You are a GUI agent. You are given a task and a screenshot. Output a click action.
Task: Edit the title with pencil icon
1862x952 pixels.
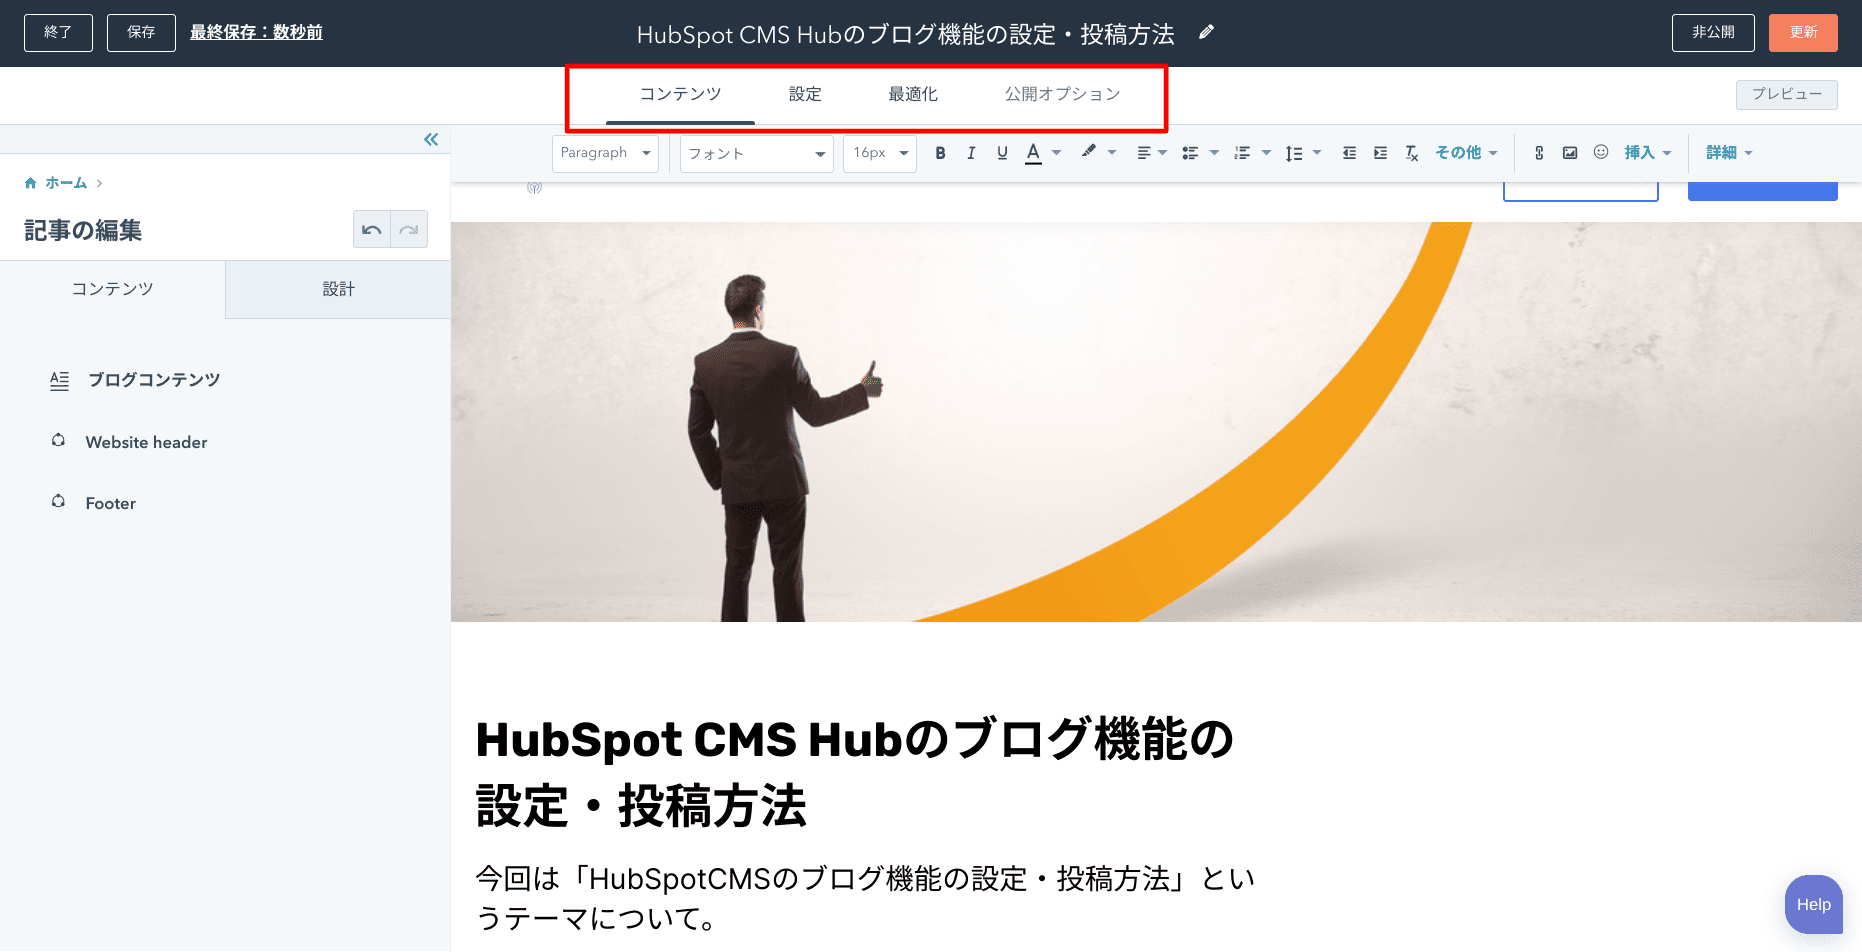point(1206,33)
